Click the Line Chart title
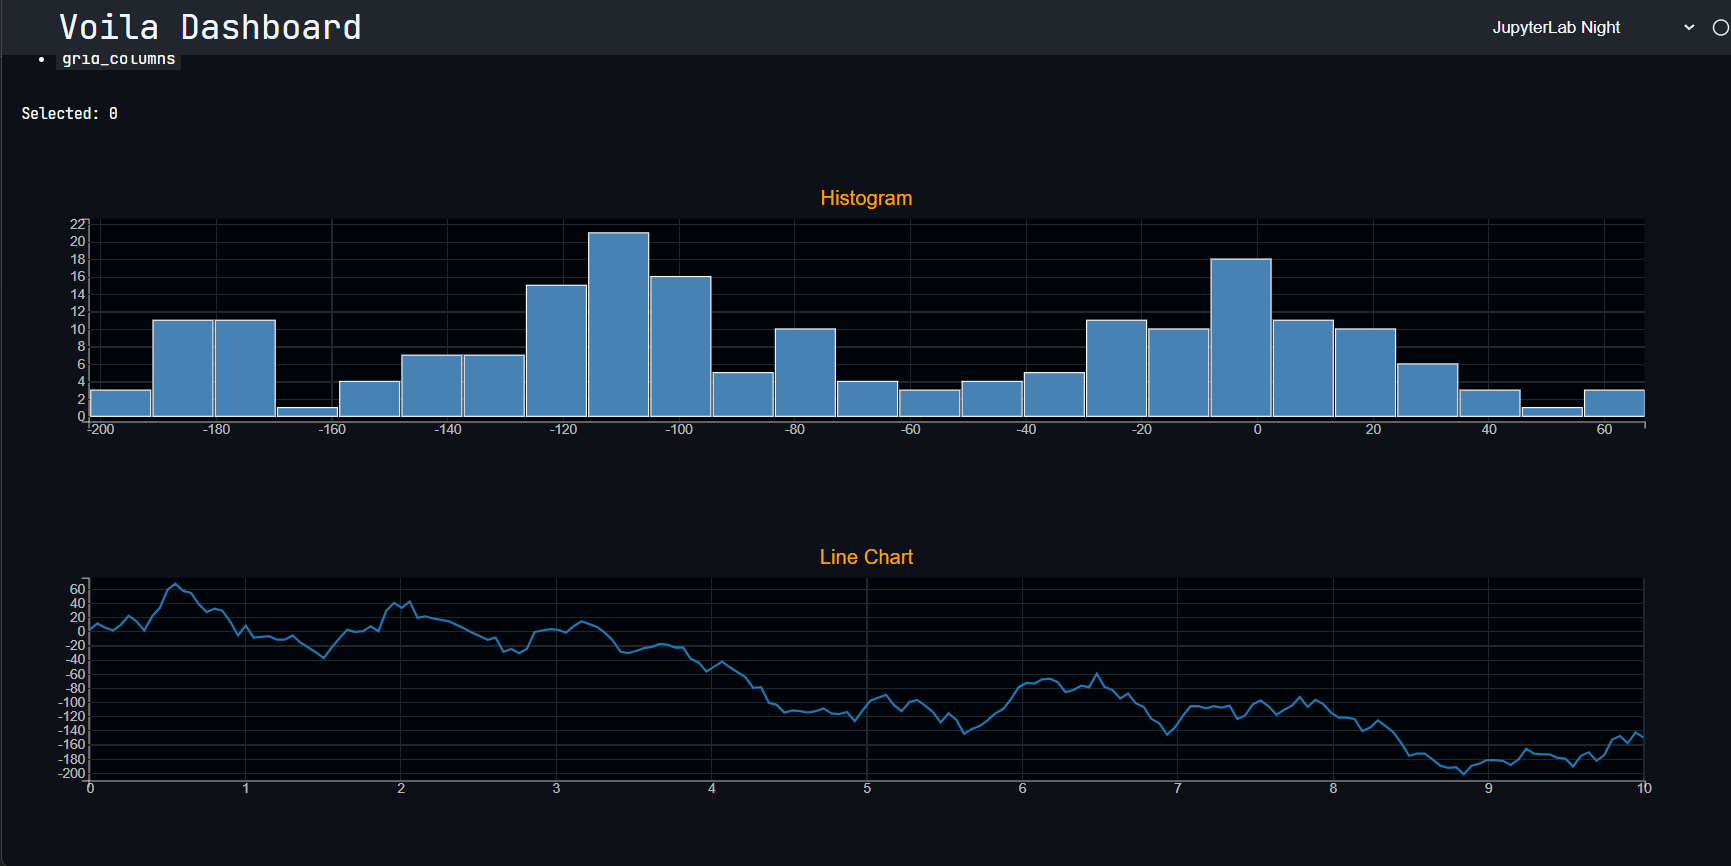 (866, 557)
